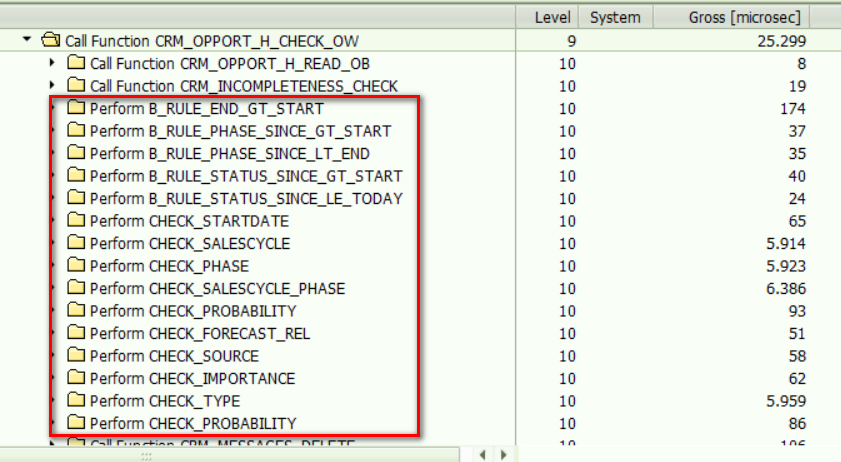Click folder icon of B_RULE_STATUS_SINCE_GT_START

coord(76,175)
